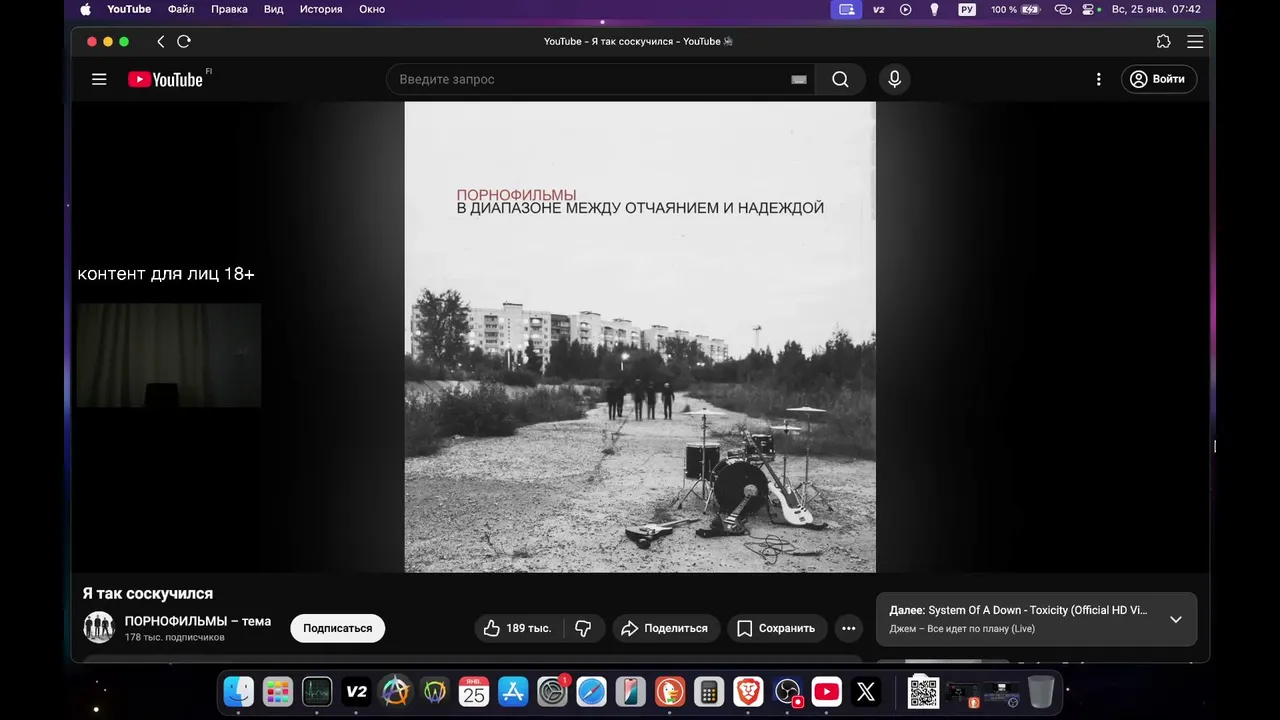Click the Поделиться share button
Screen dimensions: 1280x720
click(665, 628)
